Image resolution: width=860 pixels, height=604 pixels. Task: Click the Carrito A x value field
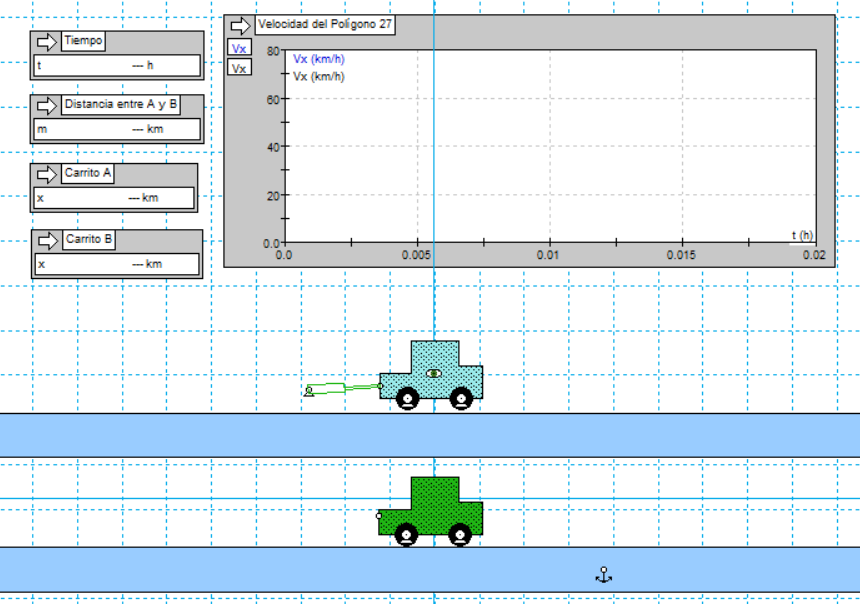[115, 198]
